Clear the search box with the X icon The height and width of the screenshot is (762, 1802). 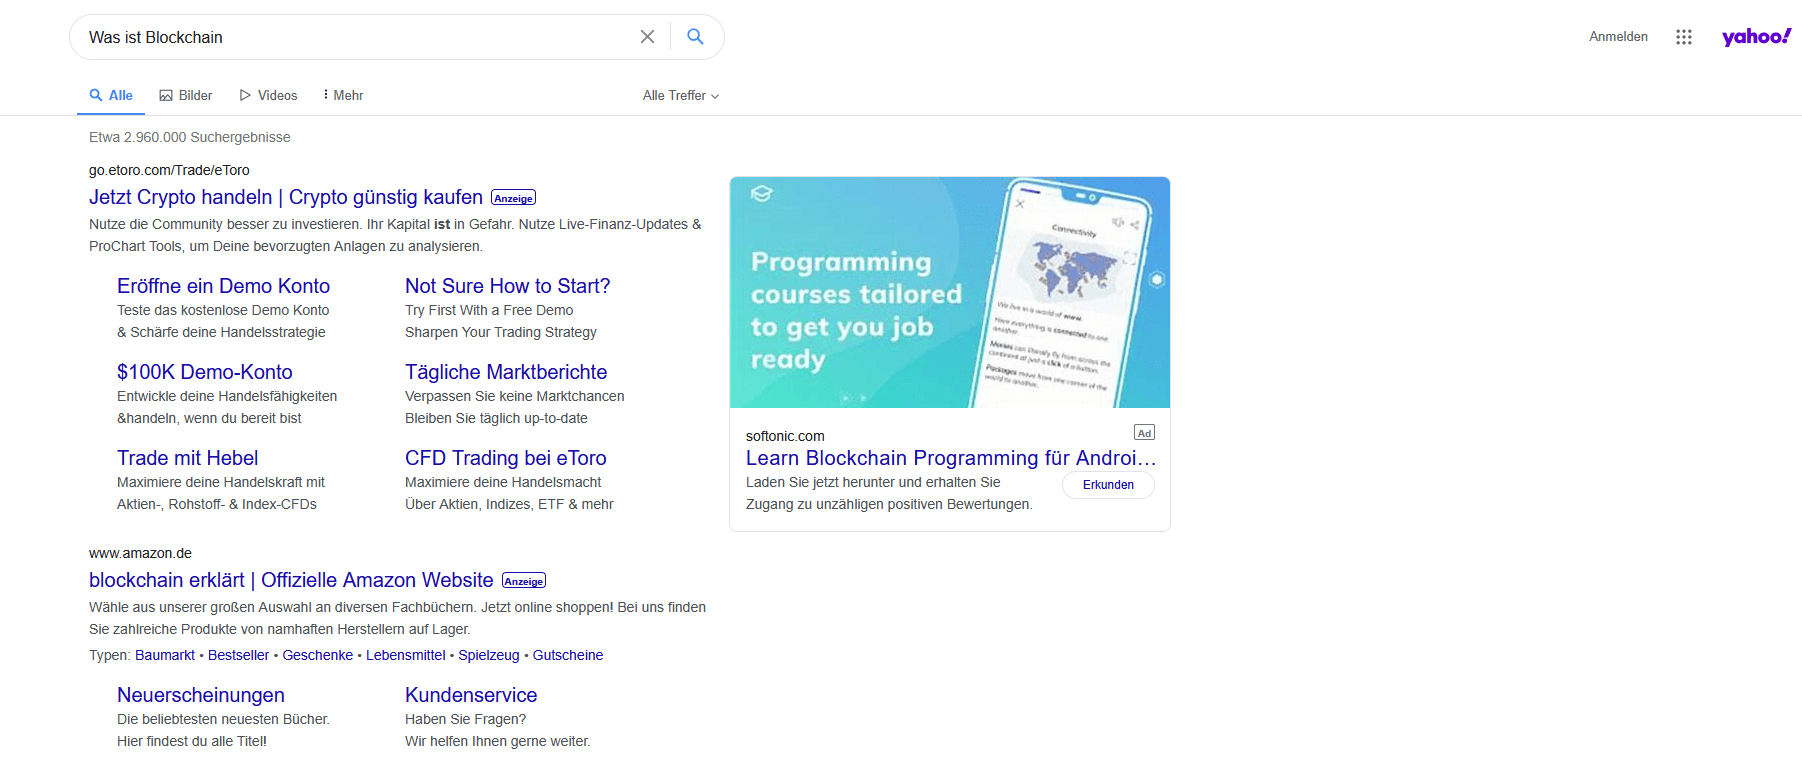(647, 37)
